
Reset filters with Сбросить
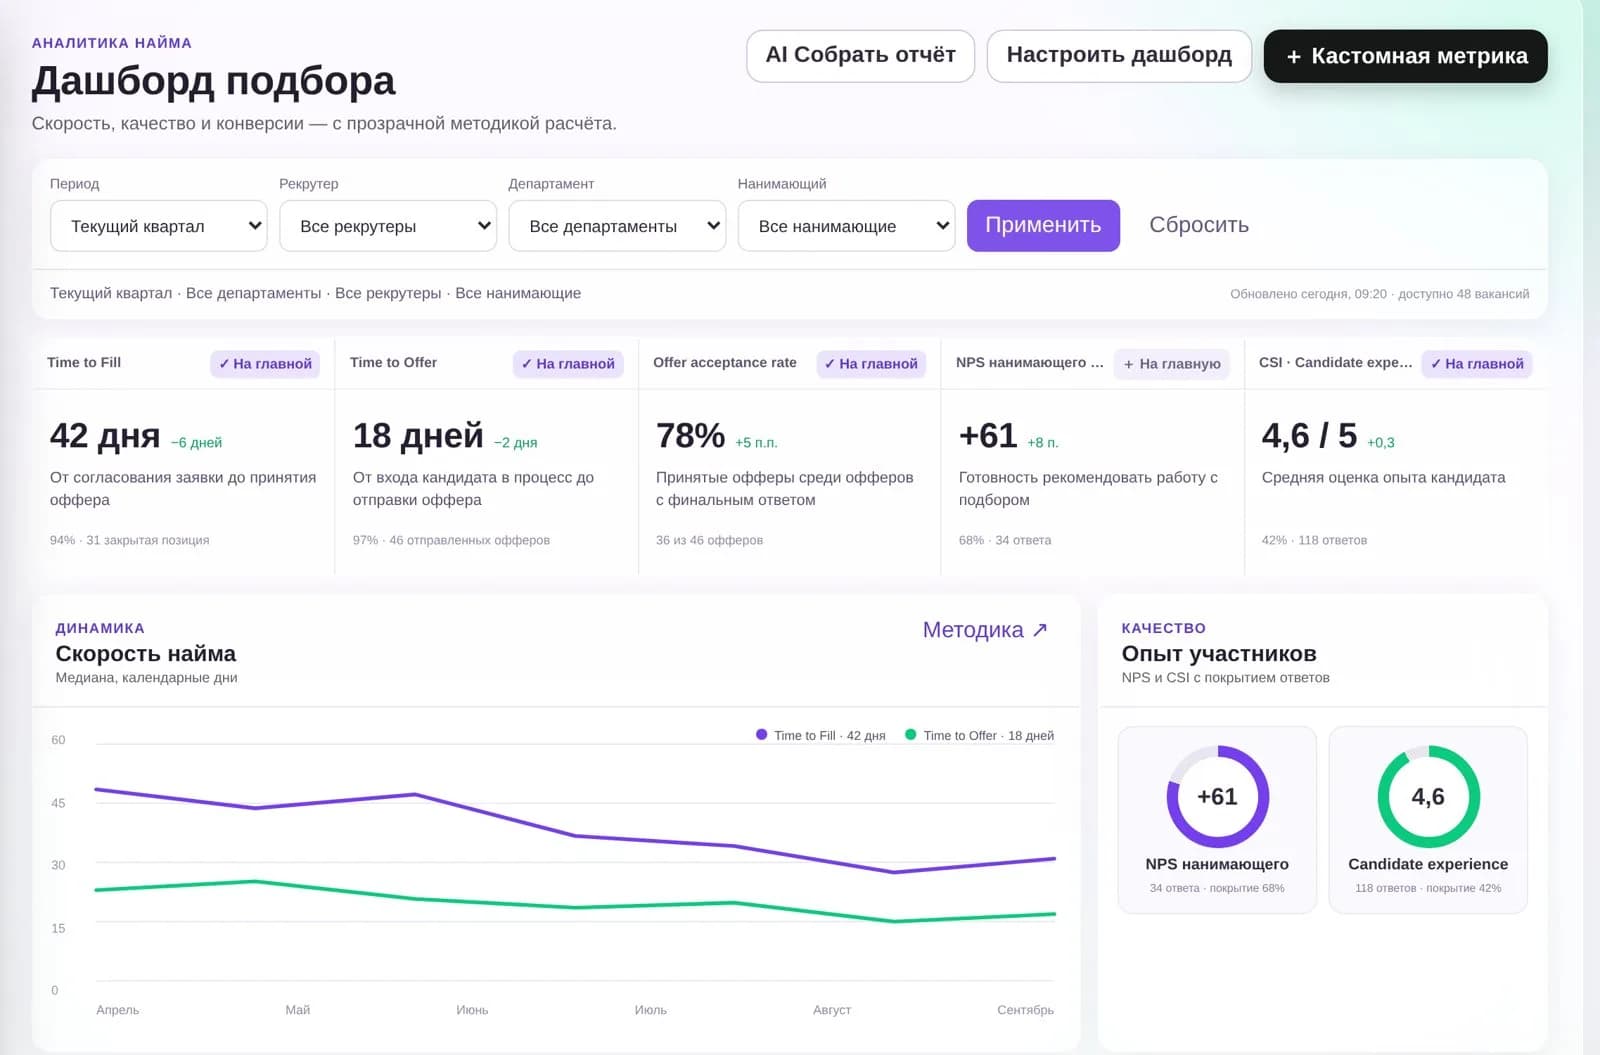pyautogui.click(x=1199, y=226)
